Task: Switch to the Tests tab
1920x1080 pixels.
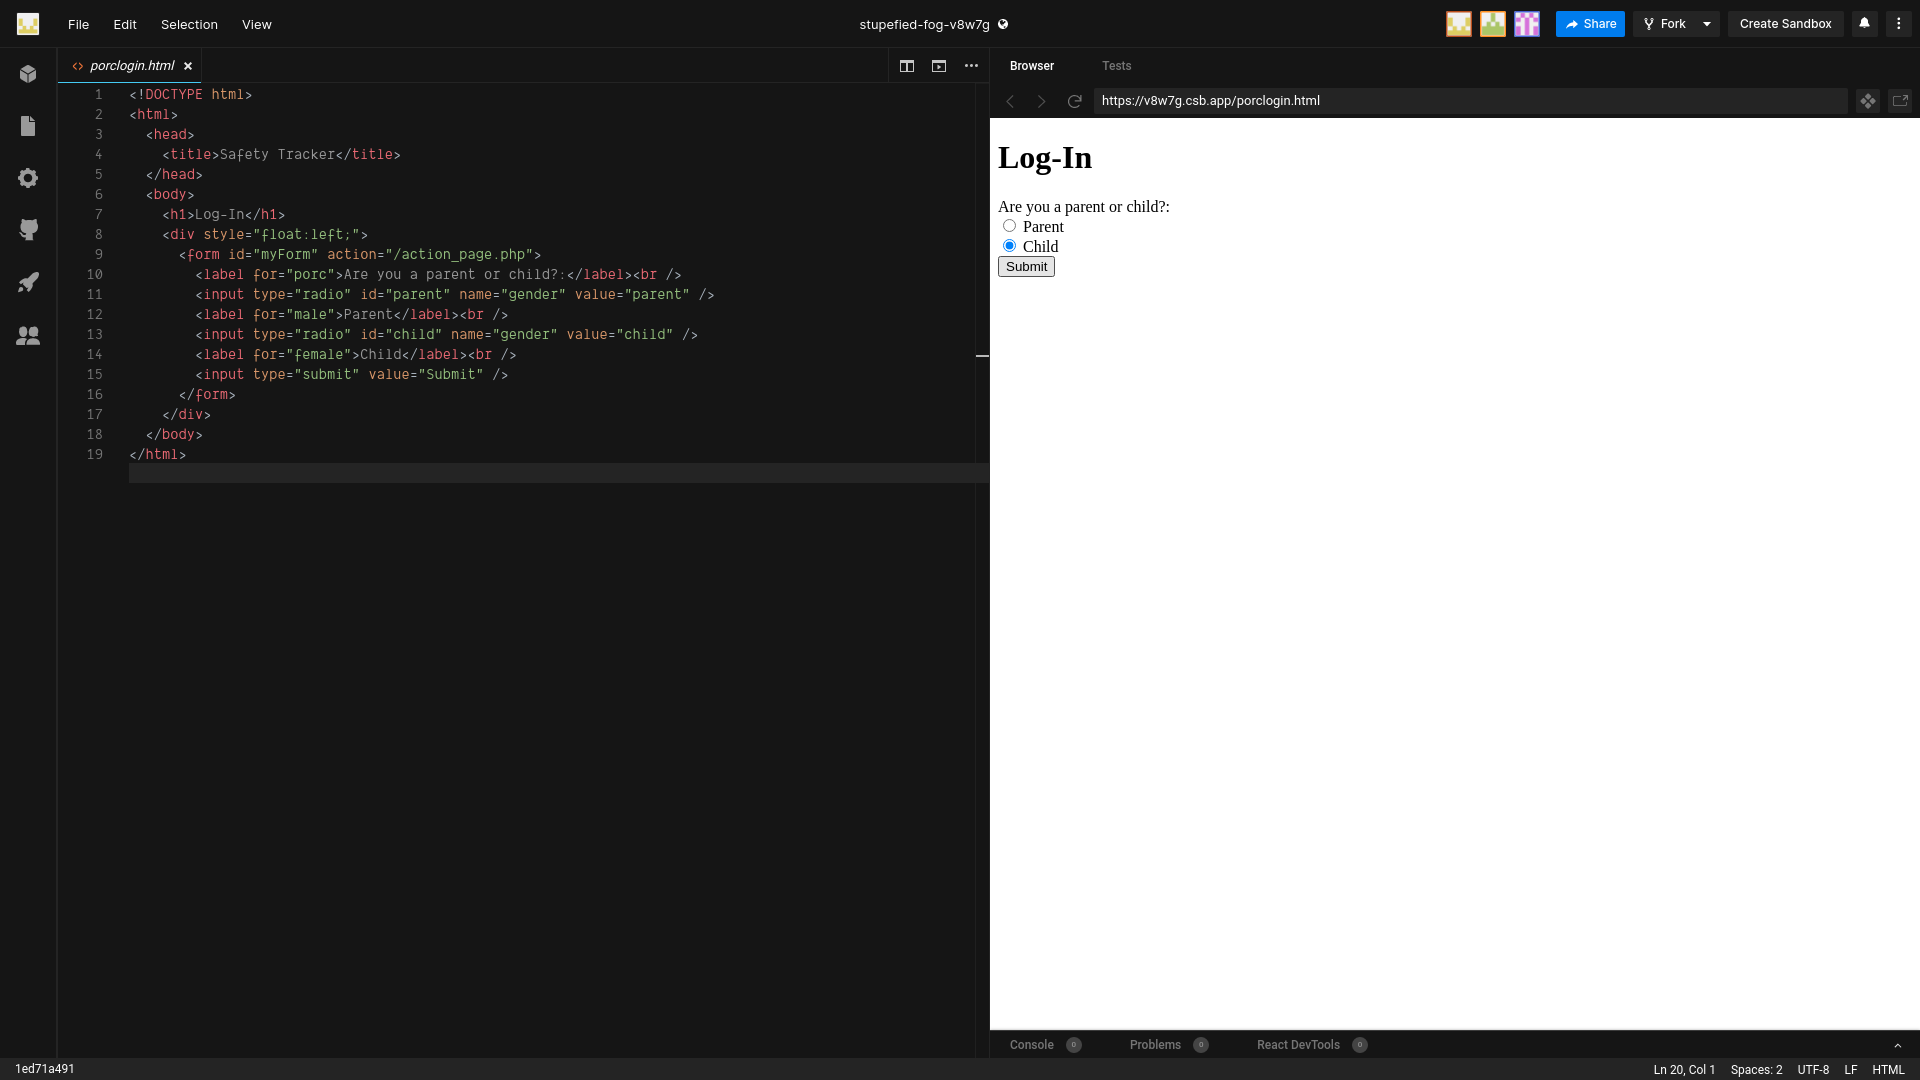Action: (x=1116, y=66)
